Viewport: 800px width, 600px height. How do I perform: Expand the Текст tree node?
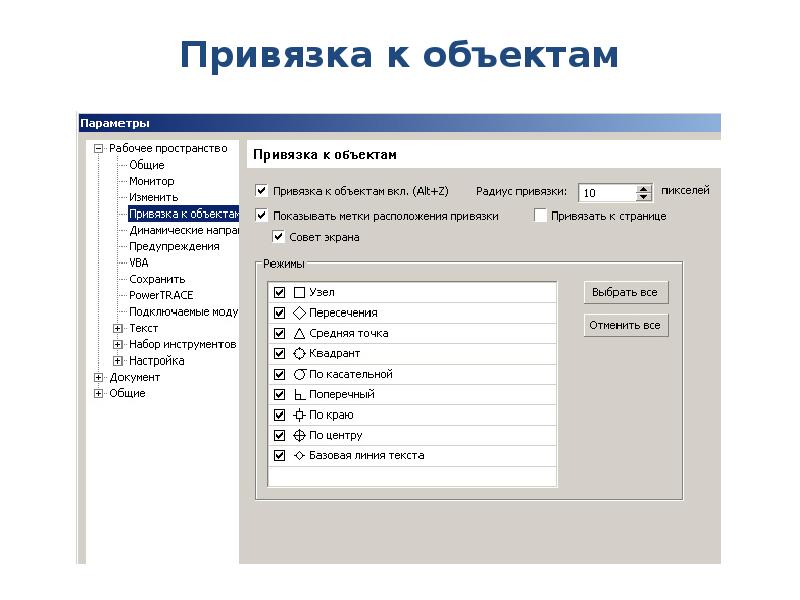(118, 329)
